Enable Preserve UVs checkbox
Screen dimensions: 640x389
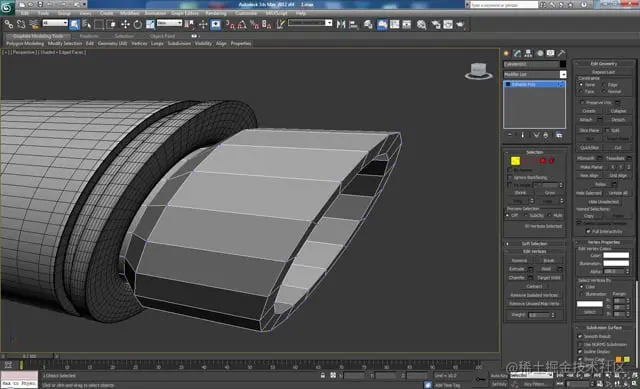[x=582, y=102]
